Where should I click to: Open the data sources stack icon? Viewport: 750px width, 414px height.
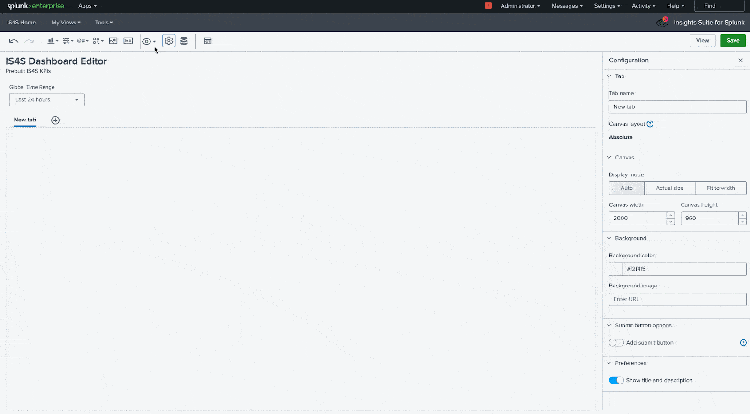[183, 41]
